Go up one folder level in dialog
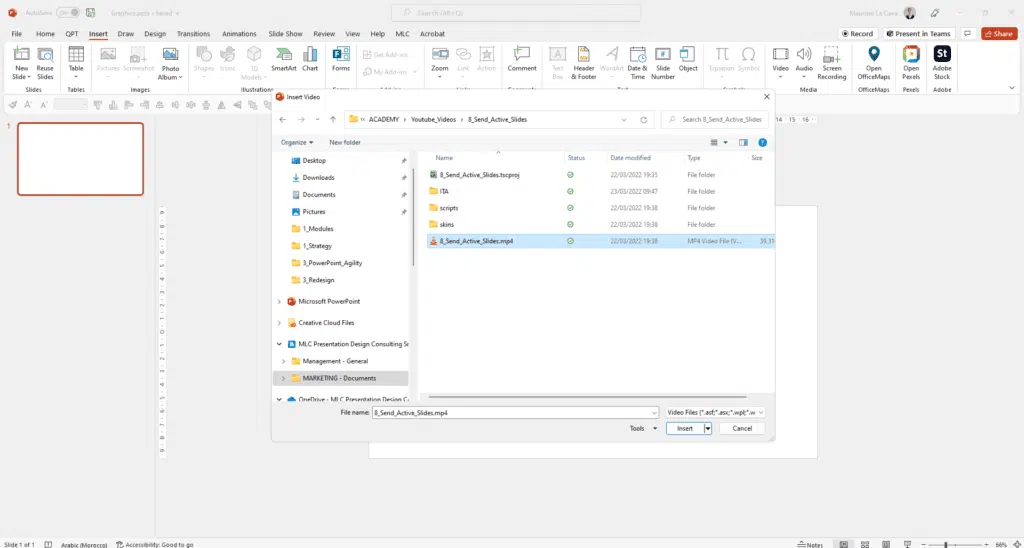 [x=332, y=119]
